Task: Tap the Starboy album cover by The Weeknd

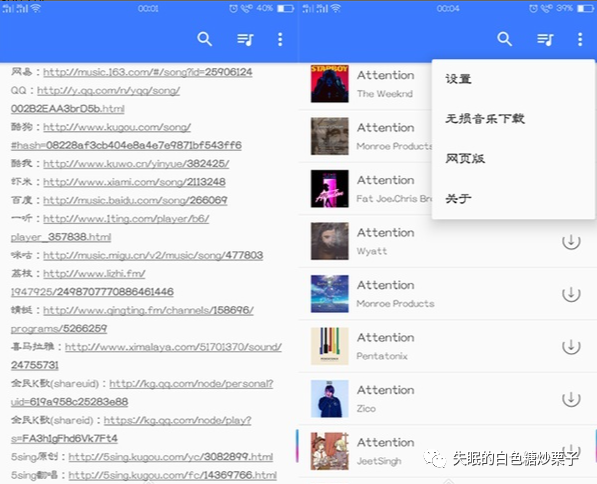Action: click(330, 84)
